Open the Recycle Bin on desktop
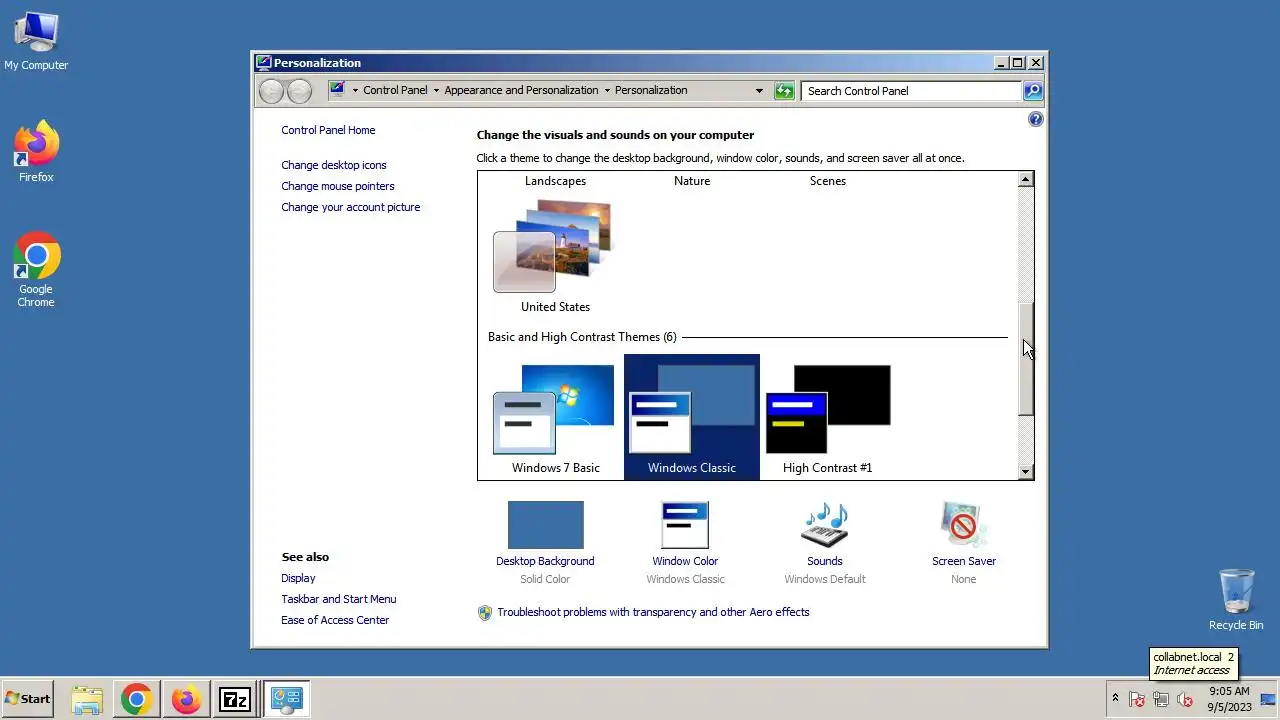Screen dimensions: 1280x720 (1235, 599)
